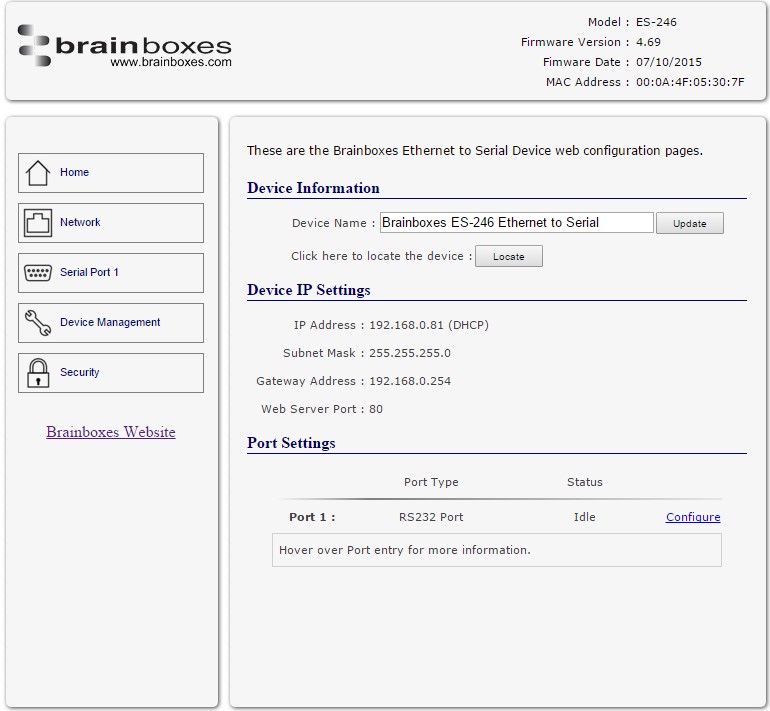Go to Serial Port 1 page
770x711 pixels.
(x=111, y=273)
